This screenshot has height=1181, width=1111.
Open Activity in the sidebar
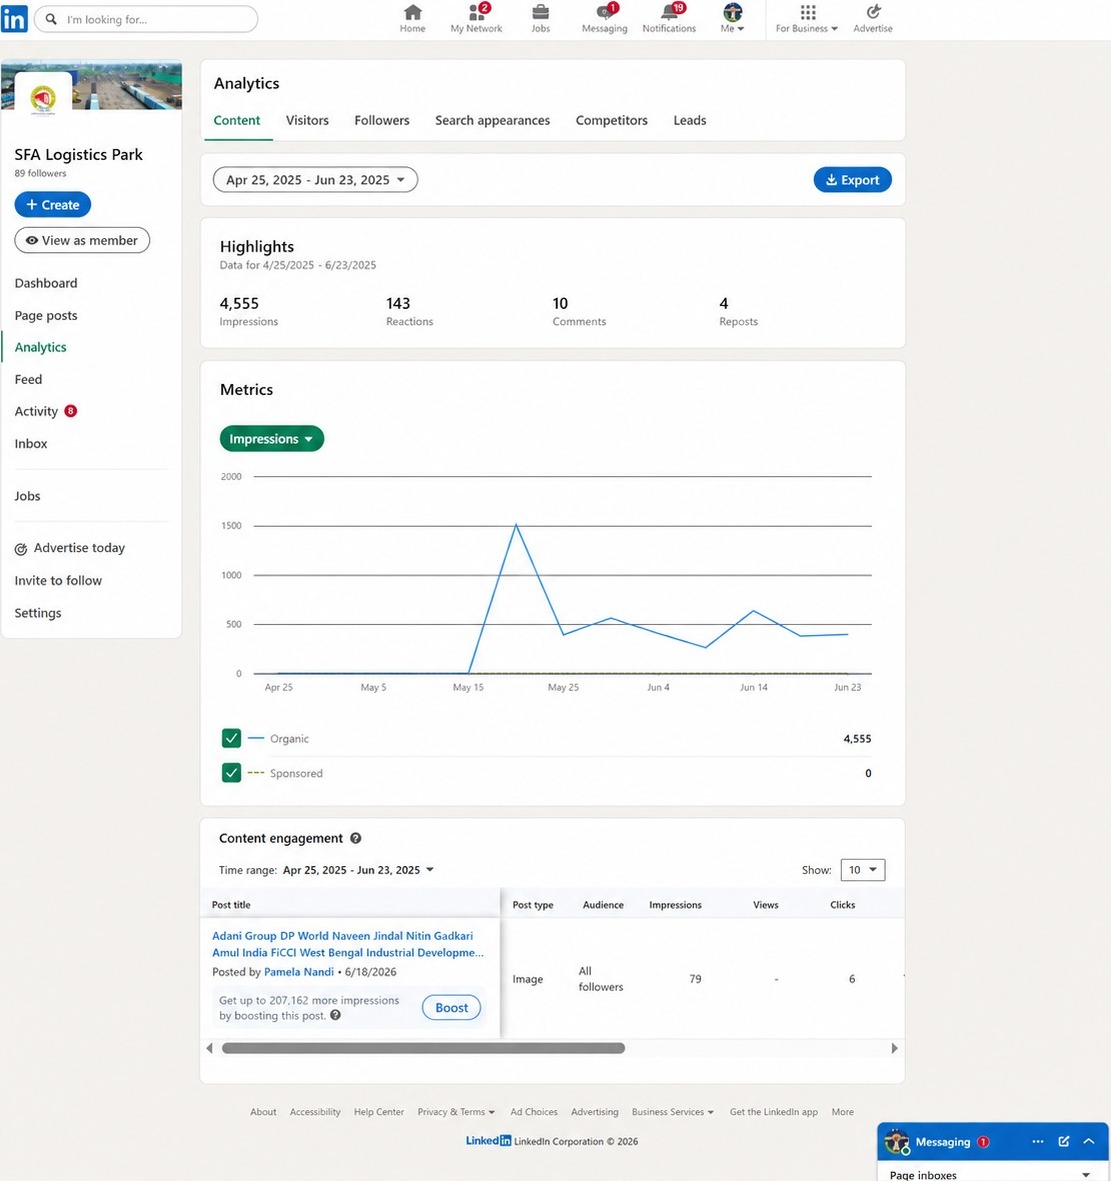coord(36,411)
